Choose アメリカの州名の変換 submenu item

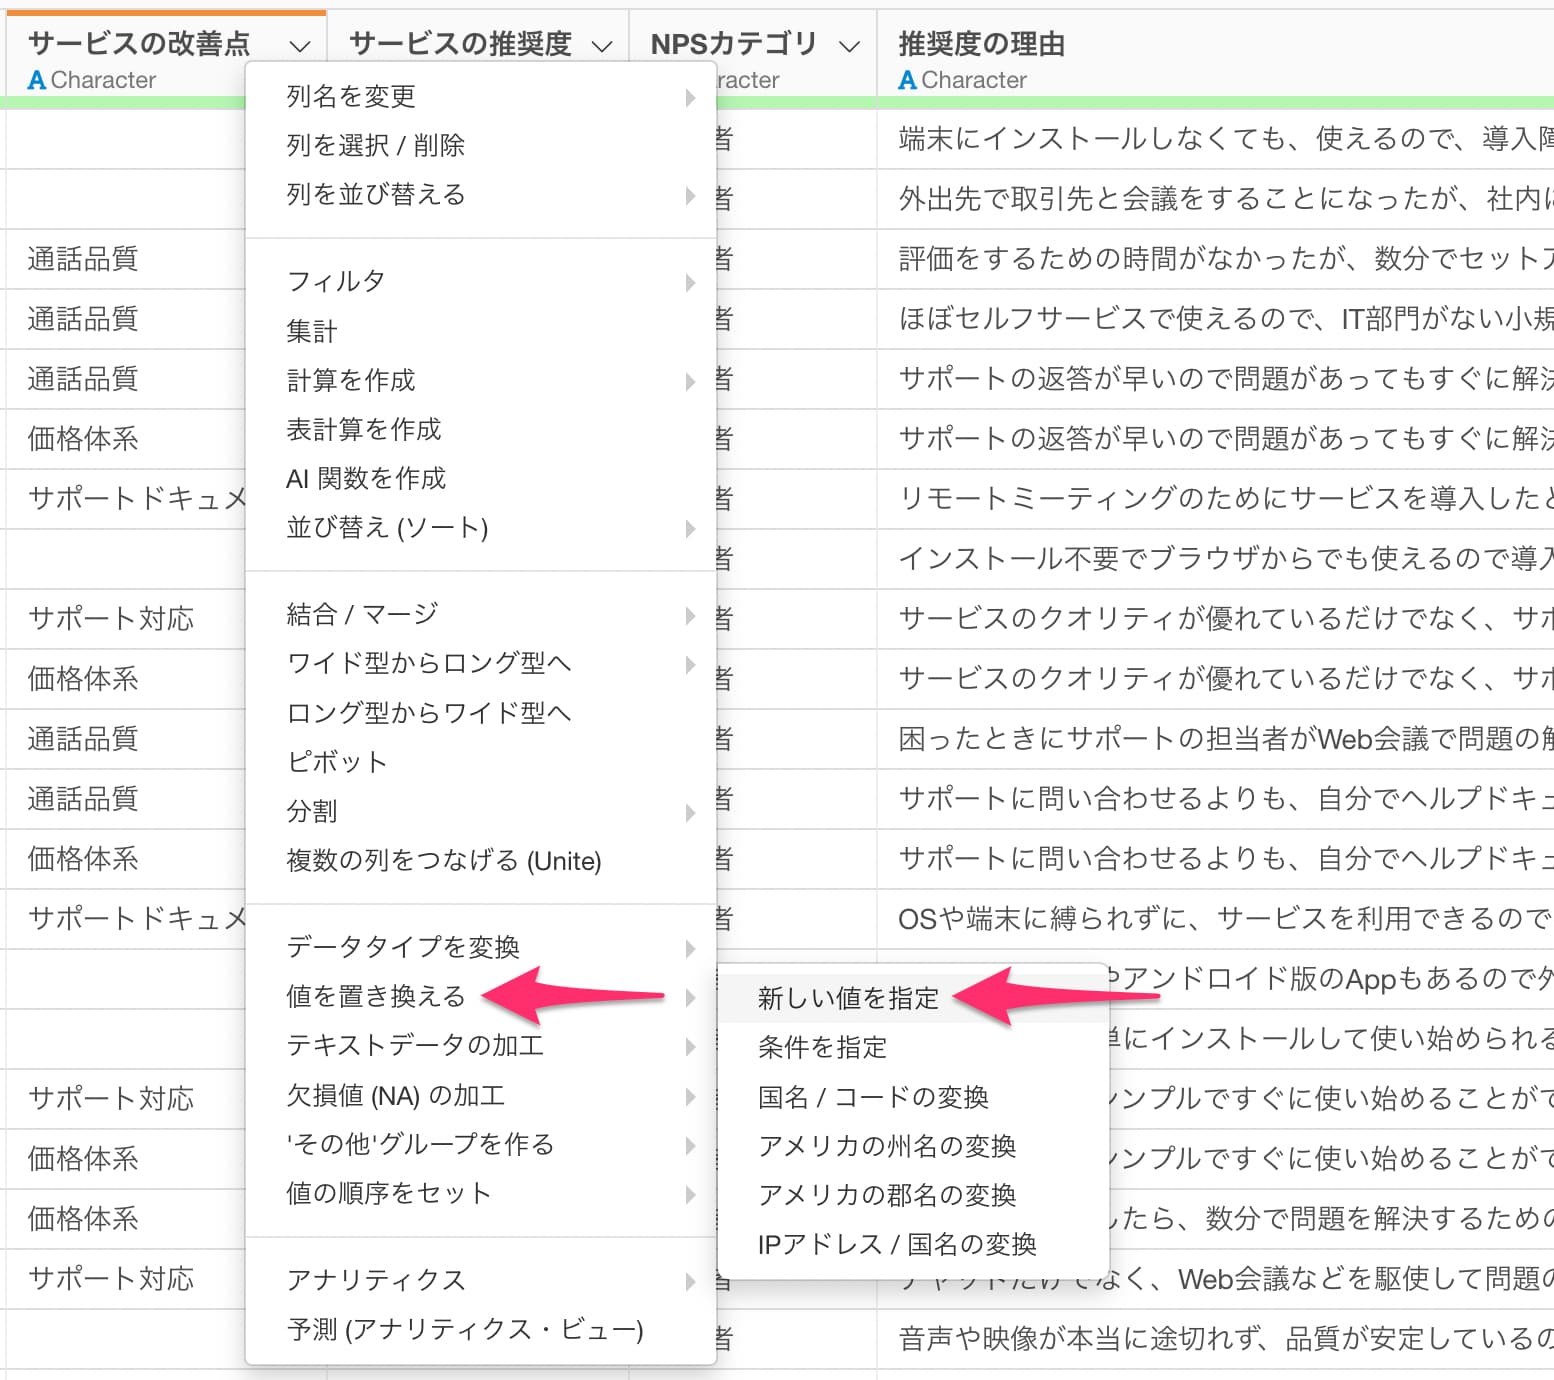[886, 1146]
